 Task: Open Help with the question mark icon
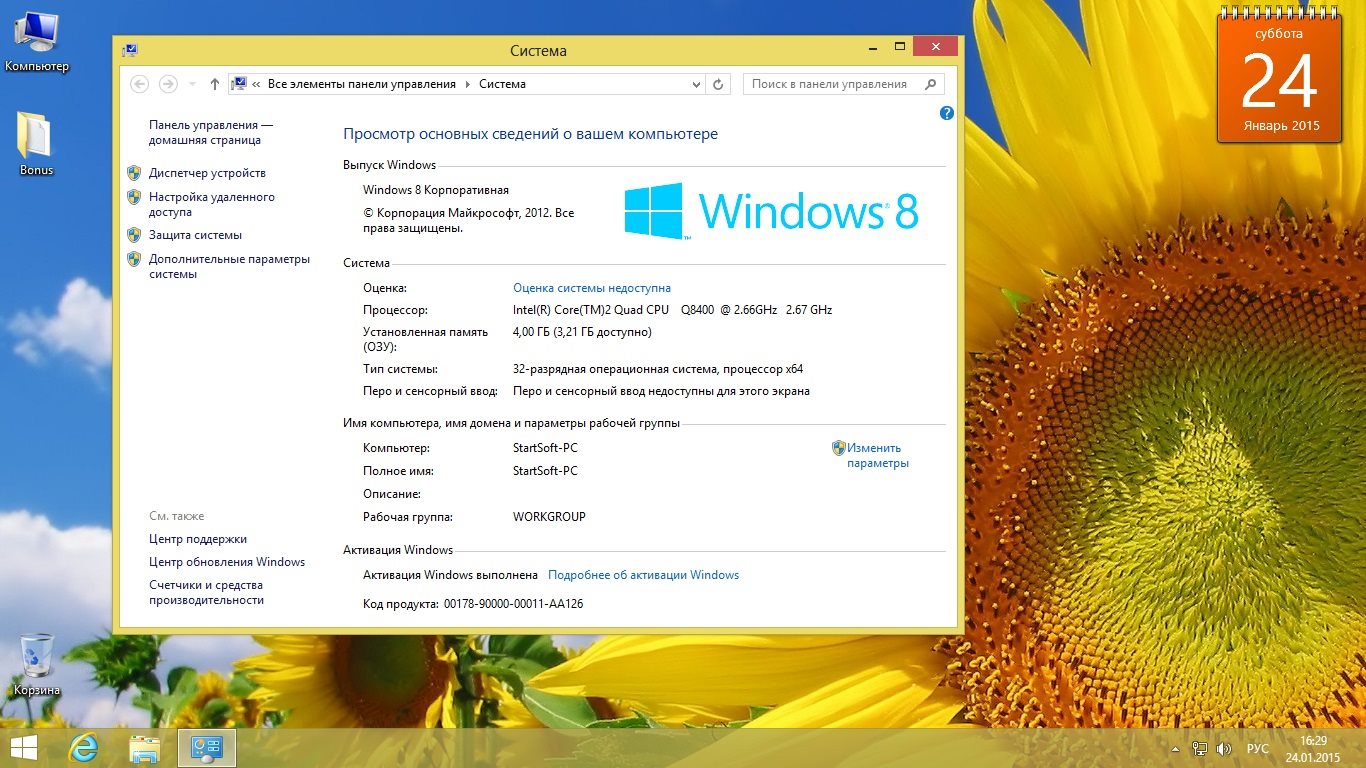coord(947,113)
